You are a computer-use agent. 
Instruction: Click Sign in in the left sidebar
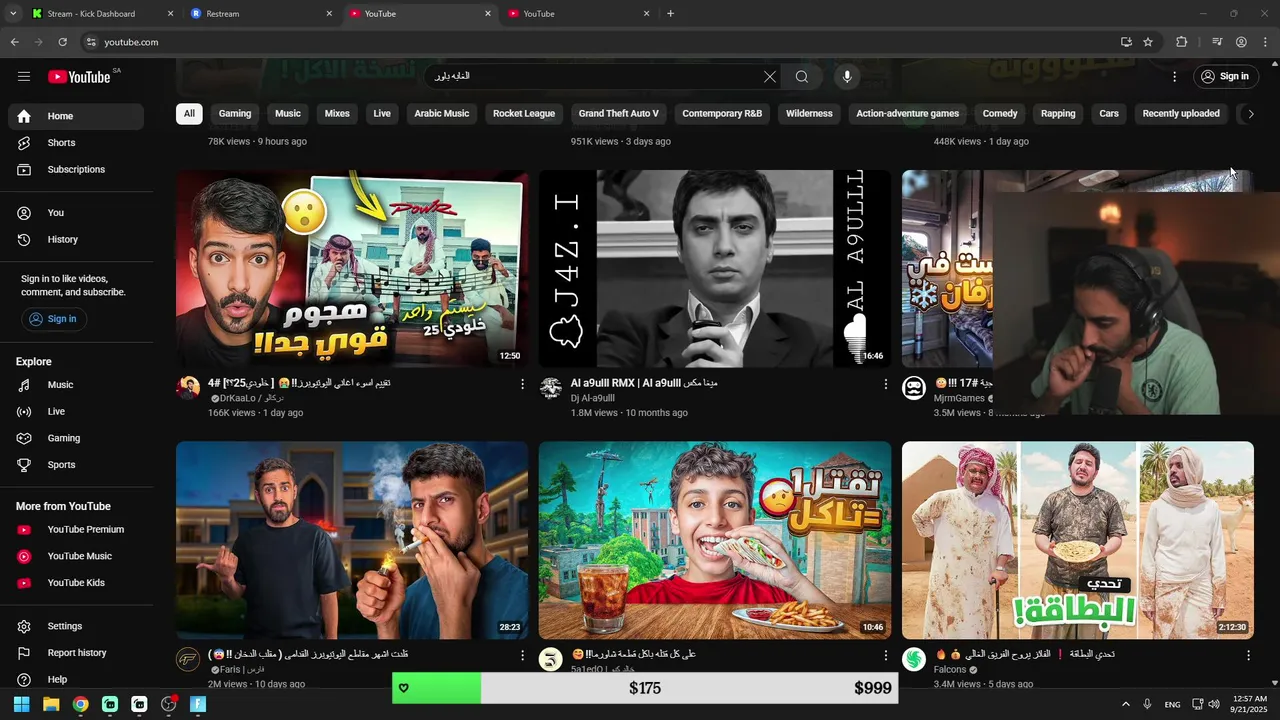[54, 319]
